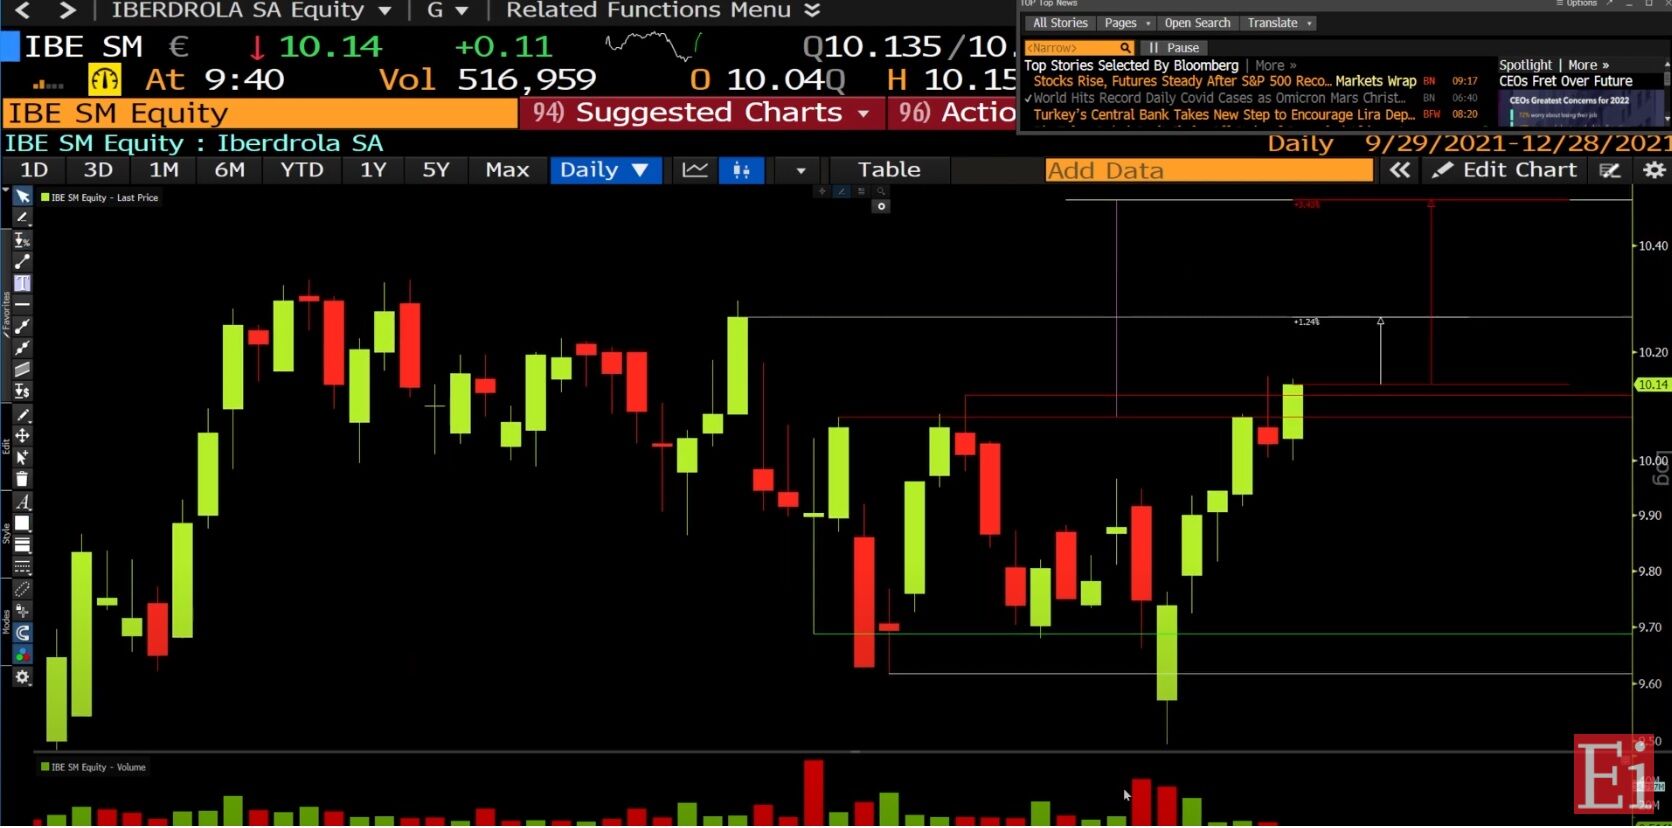Pause the news feed
Screen dimensions: 1672x828
[1174, 48]
